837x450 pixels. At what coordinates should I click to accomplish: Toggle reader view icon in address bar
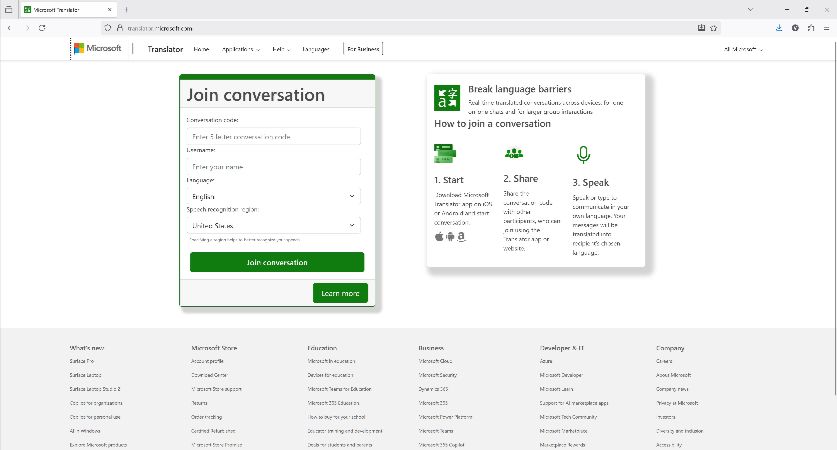click(701, 28)
